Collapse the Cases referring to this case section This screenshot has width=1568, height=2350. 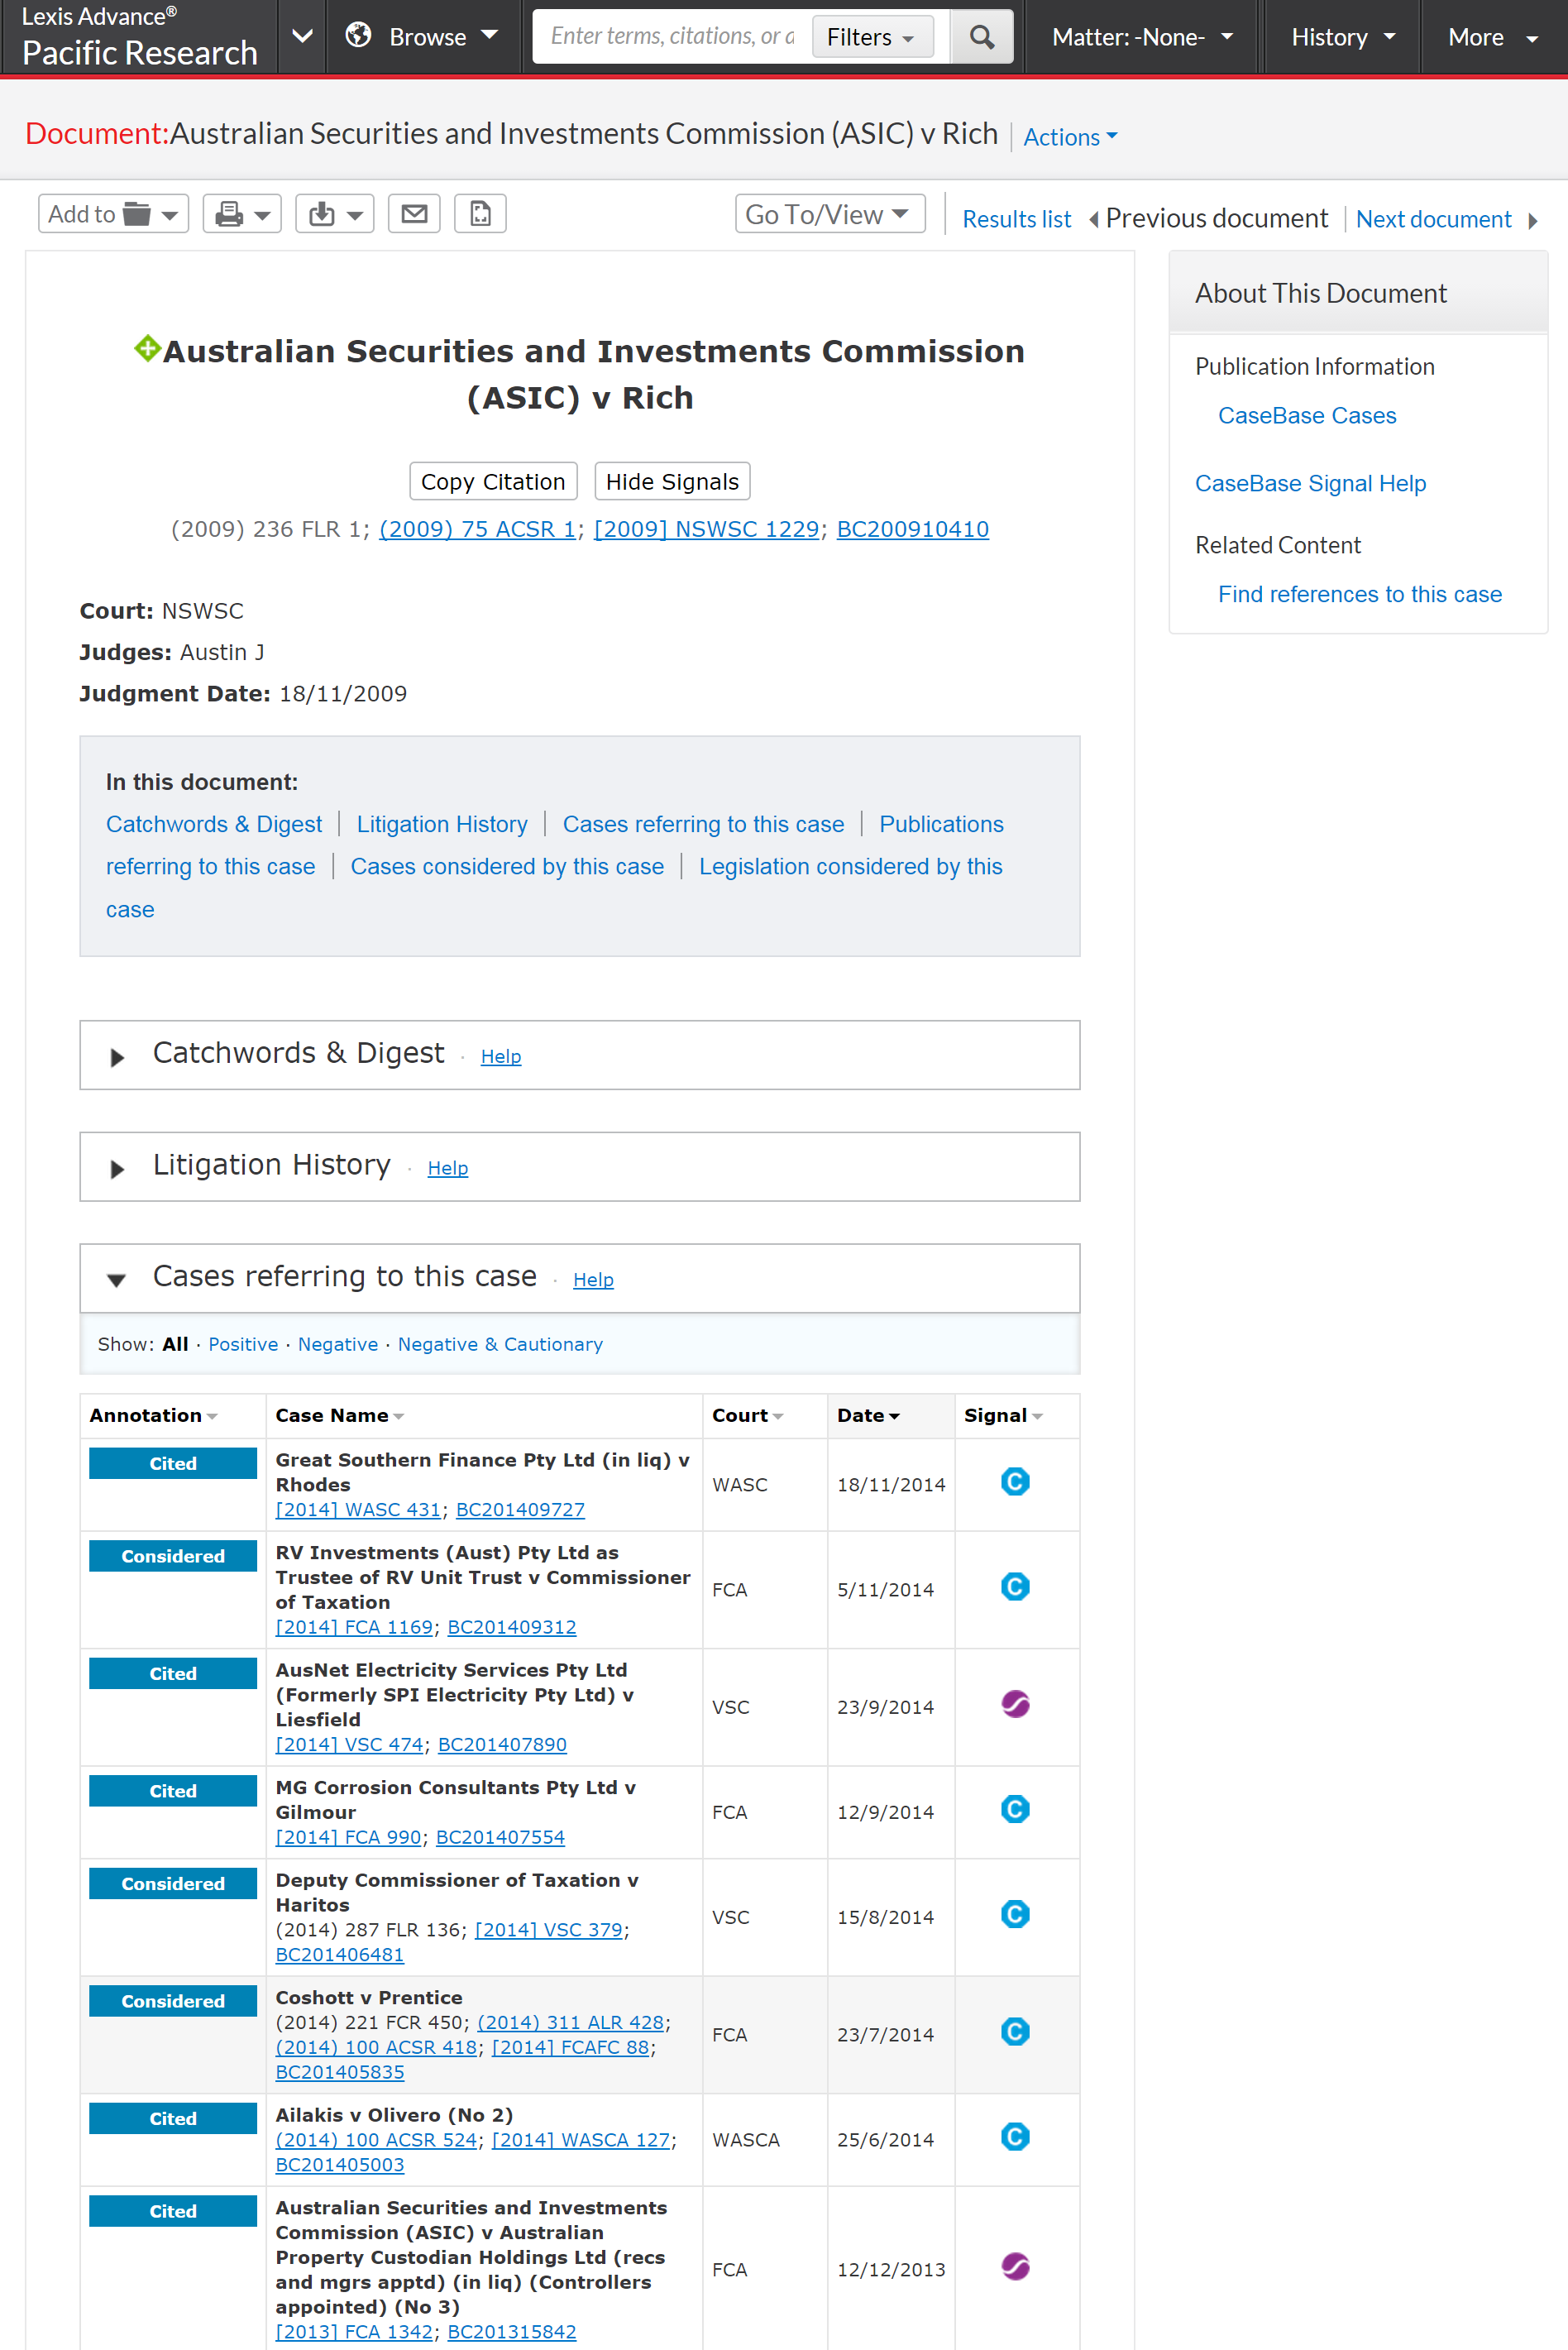[117, 1280]
